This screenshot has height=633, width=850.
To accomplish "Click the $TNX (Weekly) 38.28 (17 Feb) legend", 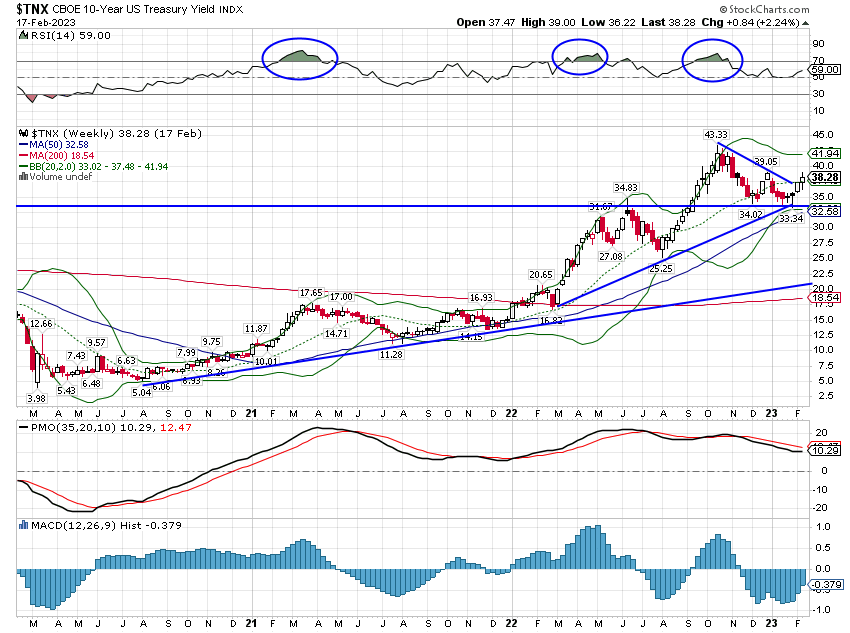I will (x=116, y=133).
